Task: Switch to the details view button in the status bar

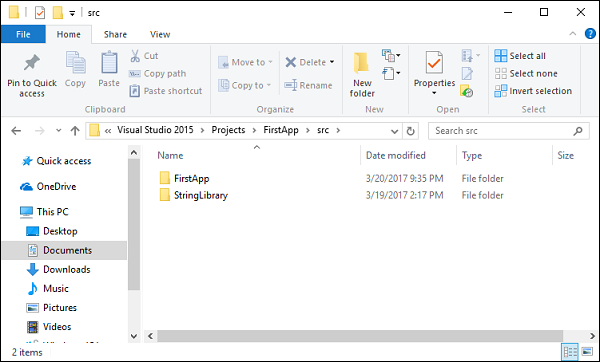Action: 570,351
